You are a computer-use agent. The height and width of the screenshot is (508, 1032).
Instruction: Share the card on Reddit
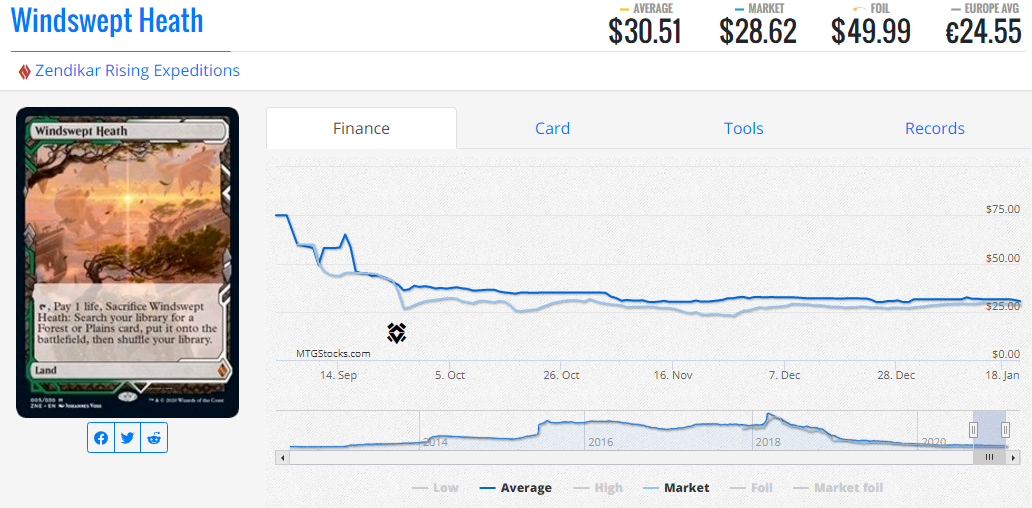click(153, 438)
